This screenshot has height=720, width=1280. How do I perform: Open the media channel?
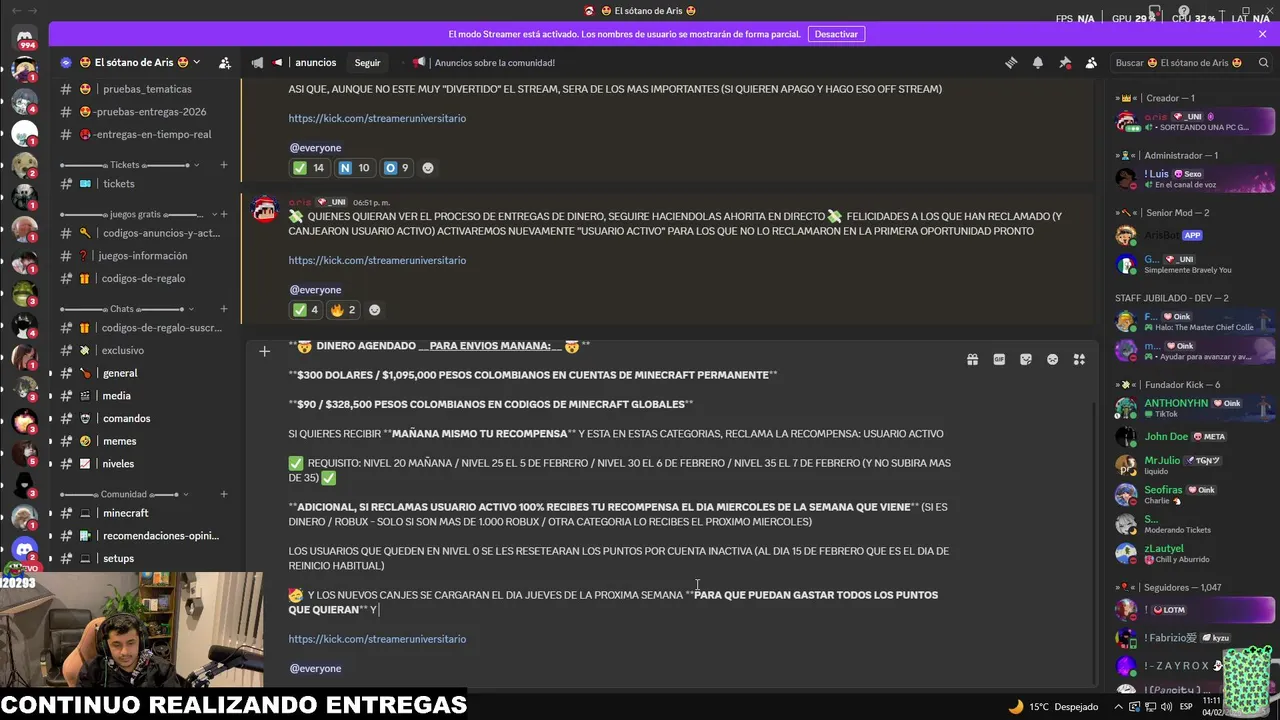tap(143, 396)
